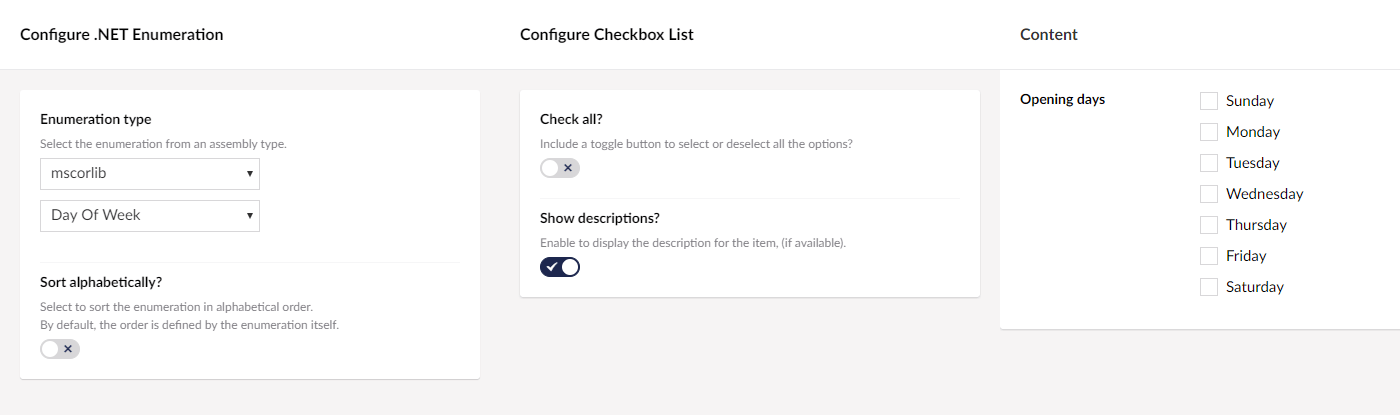Image resolution: width=1400 pixels, height=415 pixels.
Task: Disable the Show descriptions toggle
Action: click(560, 267)
